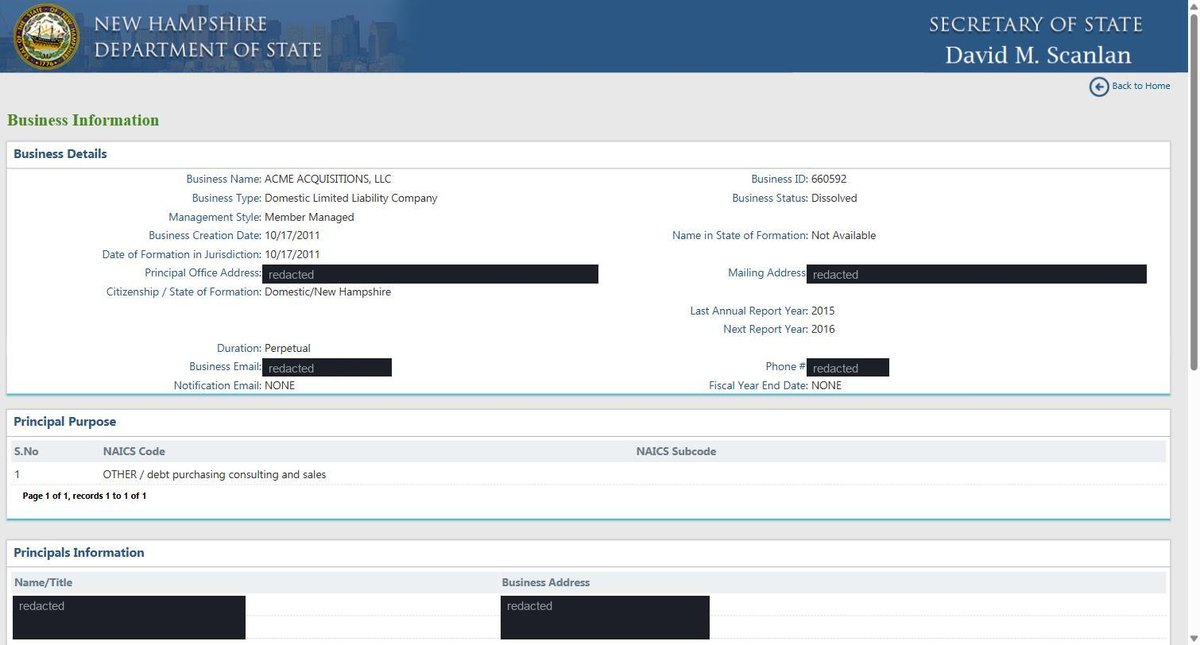
Task: Click the Business Name label
Action: (223, 179)
